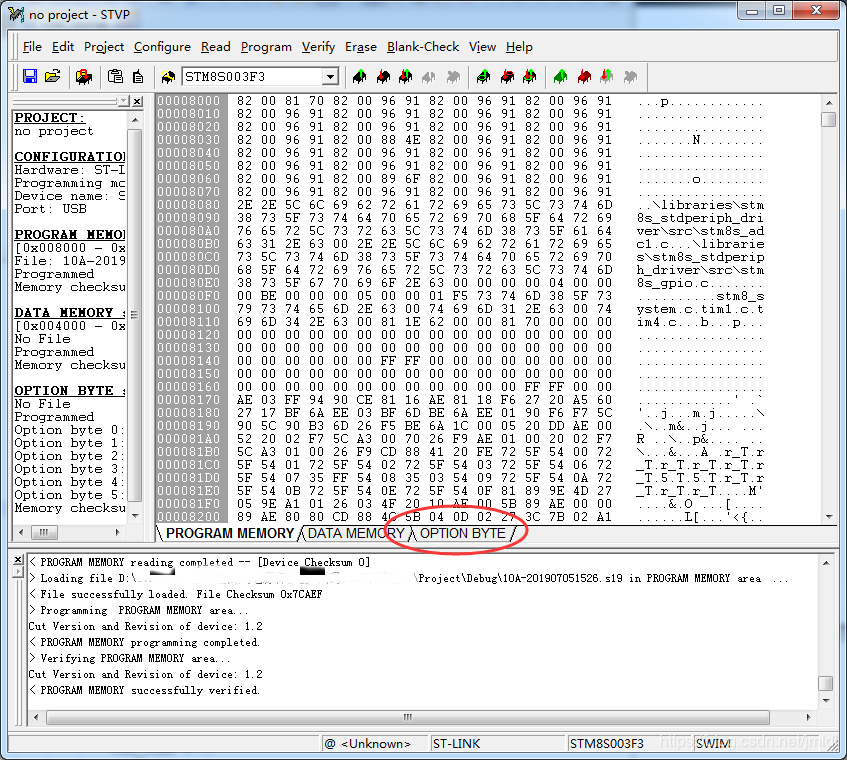Click the small arrow button atop side panel
The width and height of the screenshot is (847, 760).
click(x=124, y=101)
